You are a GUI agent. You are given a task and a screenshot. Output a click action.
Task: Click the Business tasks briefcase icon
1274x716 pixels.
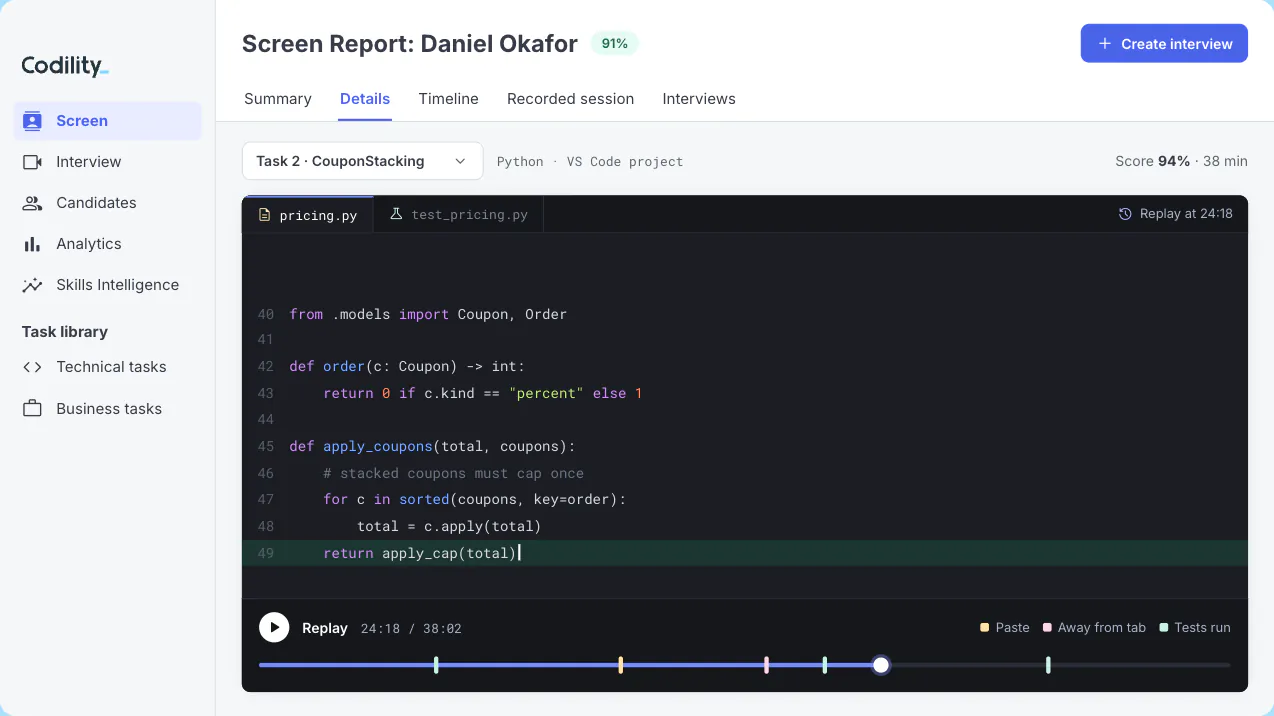tap(33, 409)
